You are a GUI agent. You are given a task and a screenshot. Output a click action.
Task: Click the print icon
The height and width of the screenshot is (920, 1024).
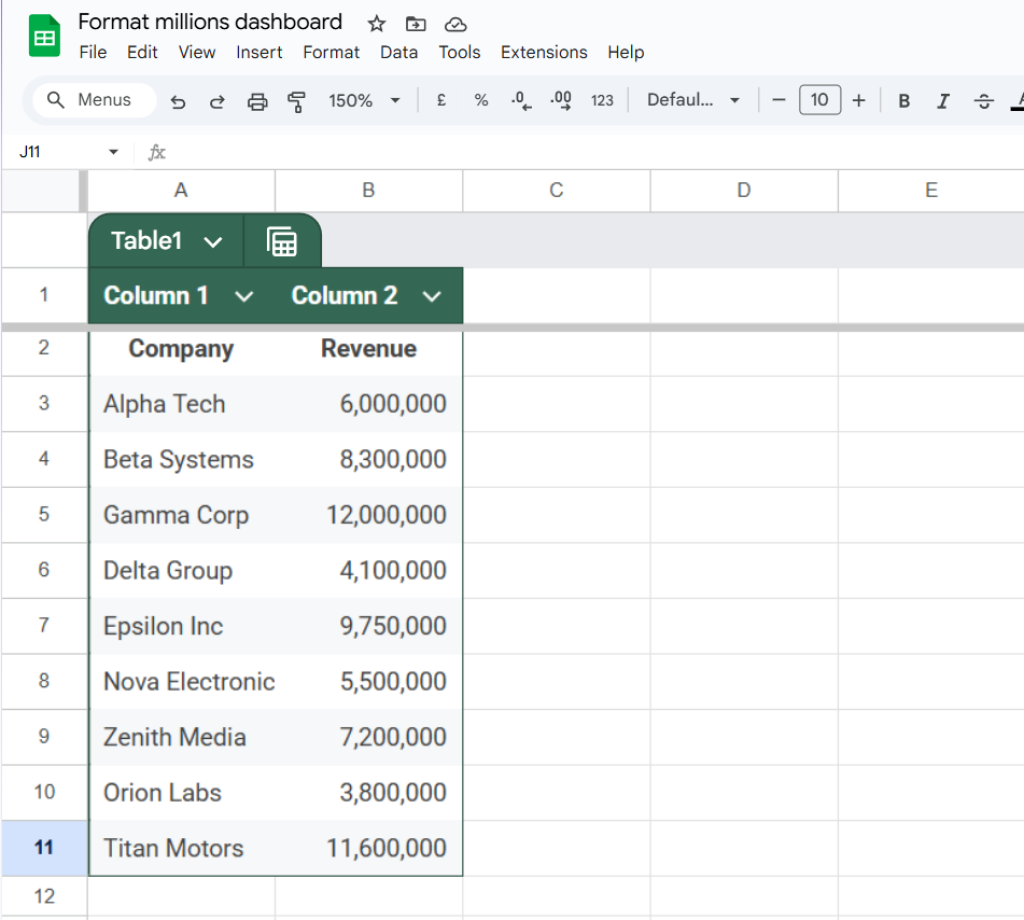[257, 100]
